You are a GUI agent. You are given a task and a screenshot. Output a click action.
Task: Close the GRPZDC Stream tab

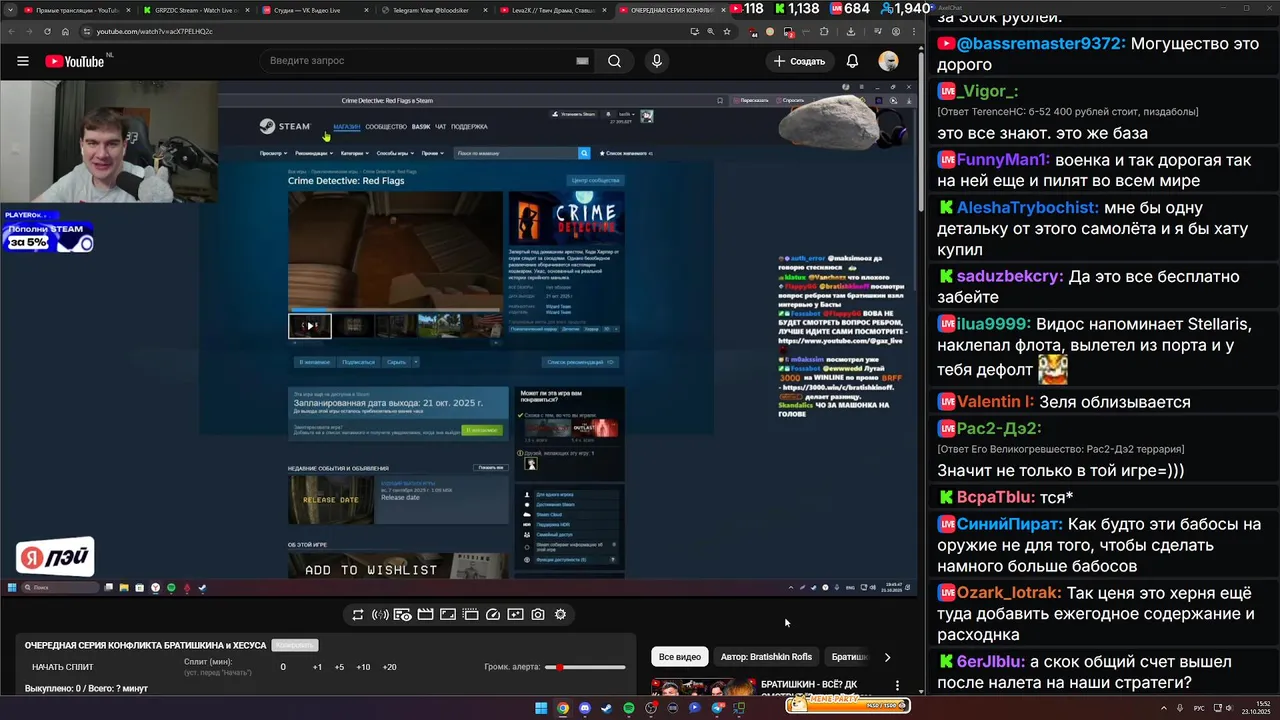(x=247, y=10)
